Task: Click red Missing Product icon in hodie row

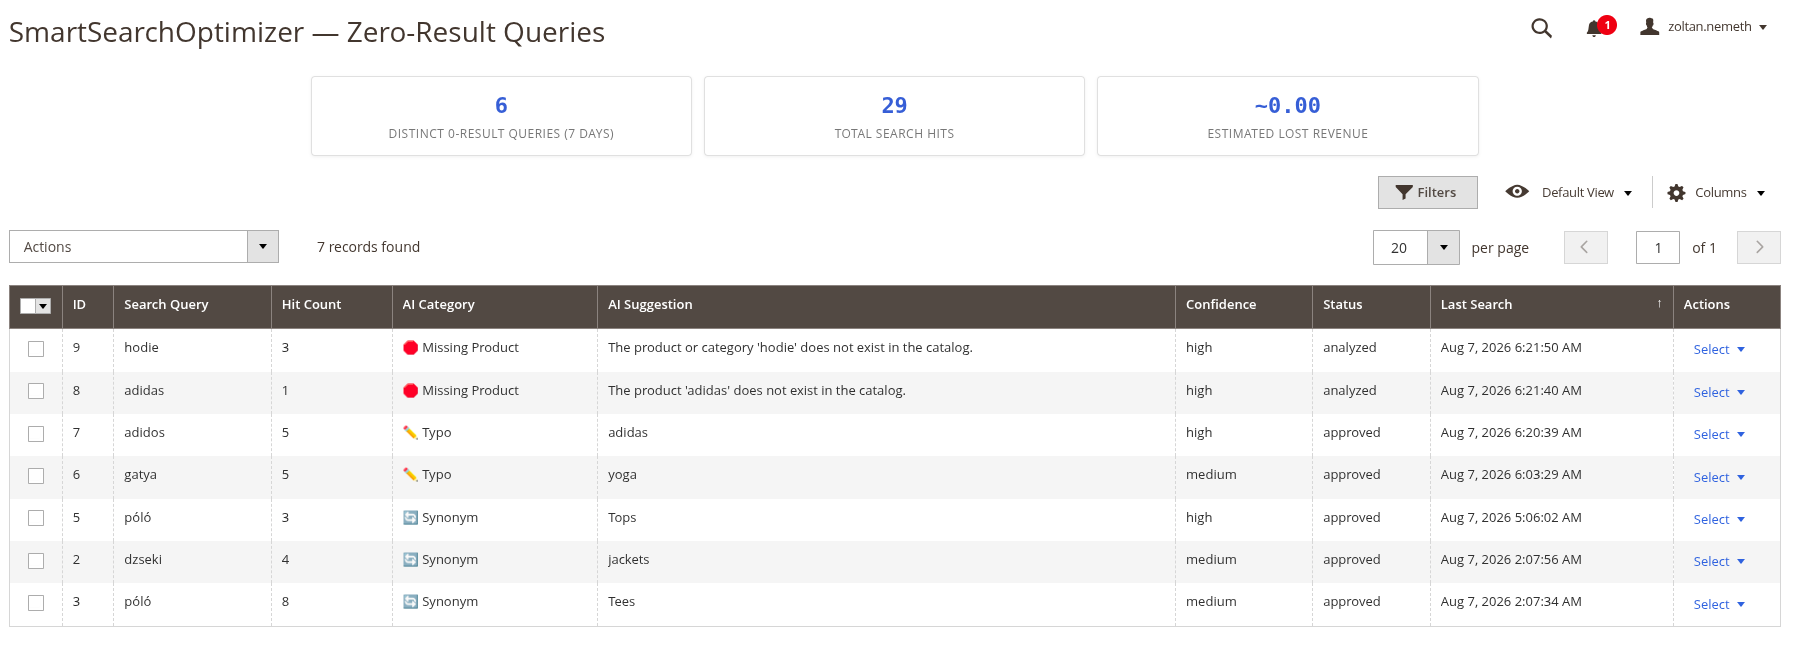Action: point(410,348)
